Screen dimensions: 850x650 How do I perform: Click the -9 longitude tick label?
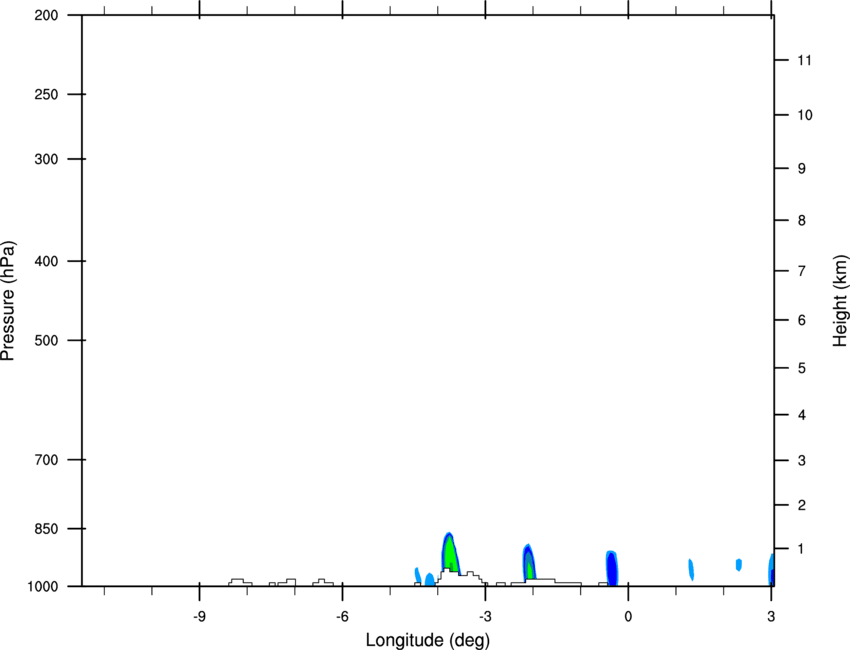coord(199,617)
